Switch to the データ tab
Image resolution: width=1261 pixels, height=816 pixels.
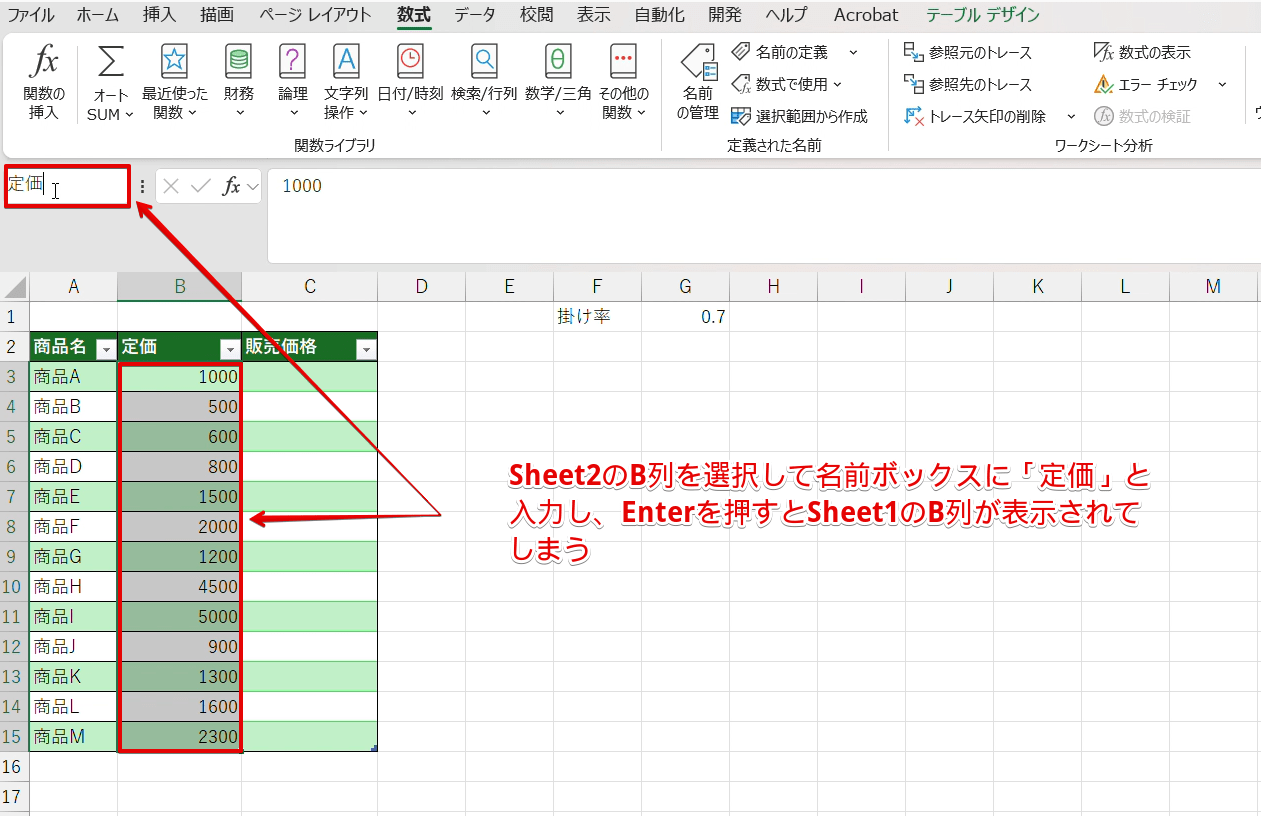click(474, 15)
